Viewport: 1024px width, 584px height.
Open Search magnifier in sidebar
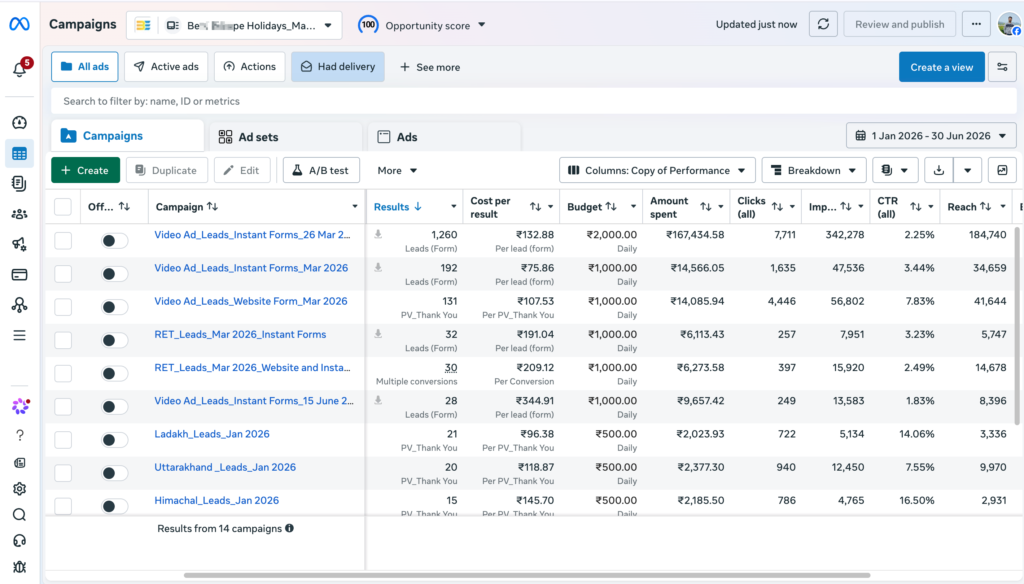point(20,515)
